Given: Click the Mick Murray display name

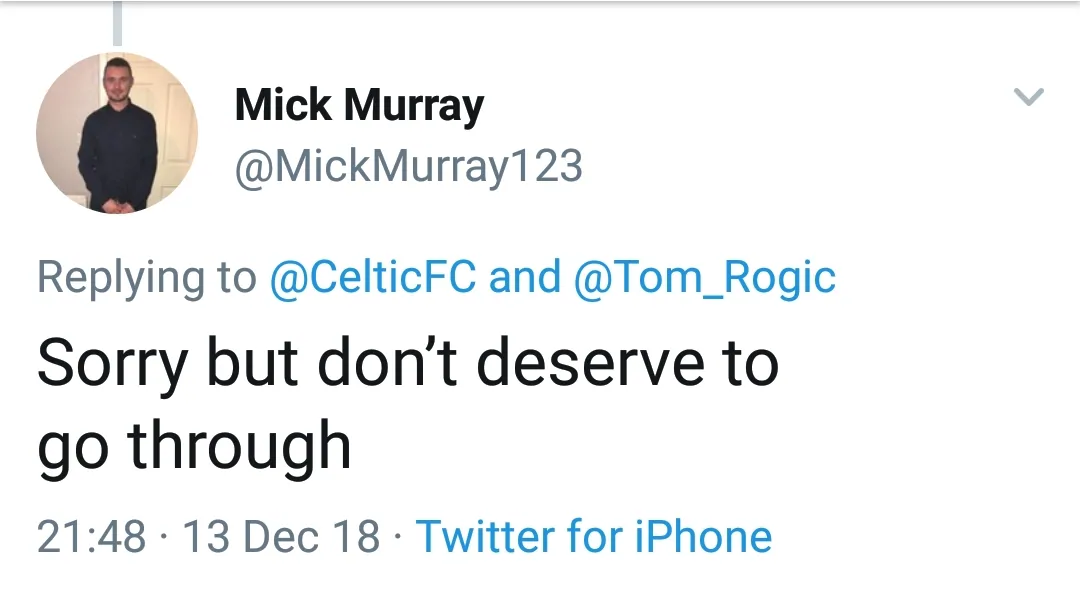Looking at the screenshot, I should point(359,106).
